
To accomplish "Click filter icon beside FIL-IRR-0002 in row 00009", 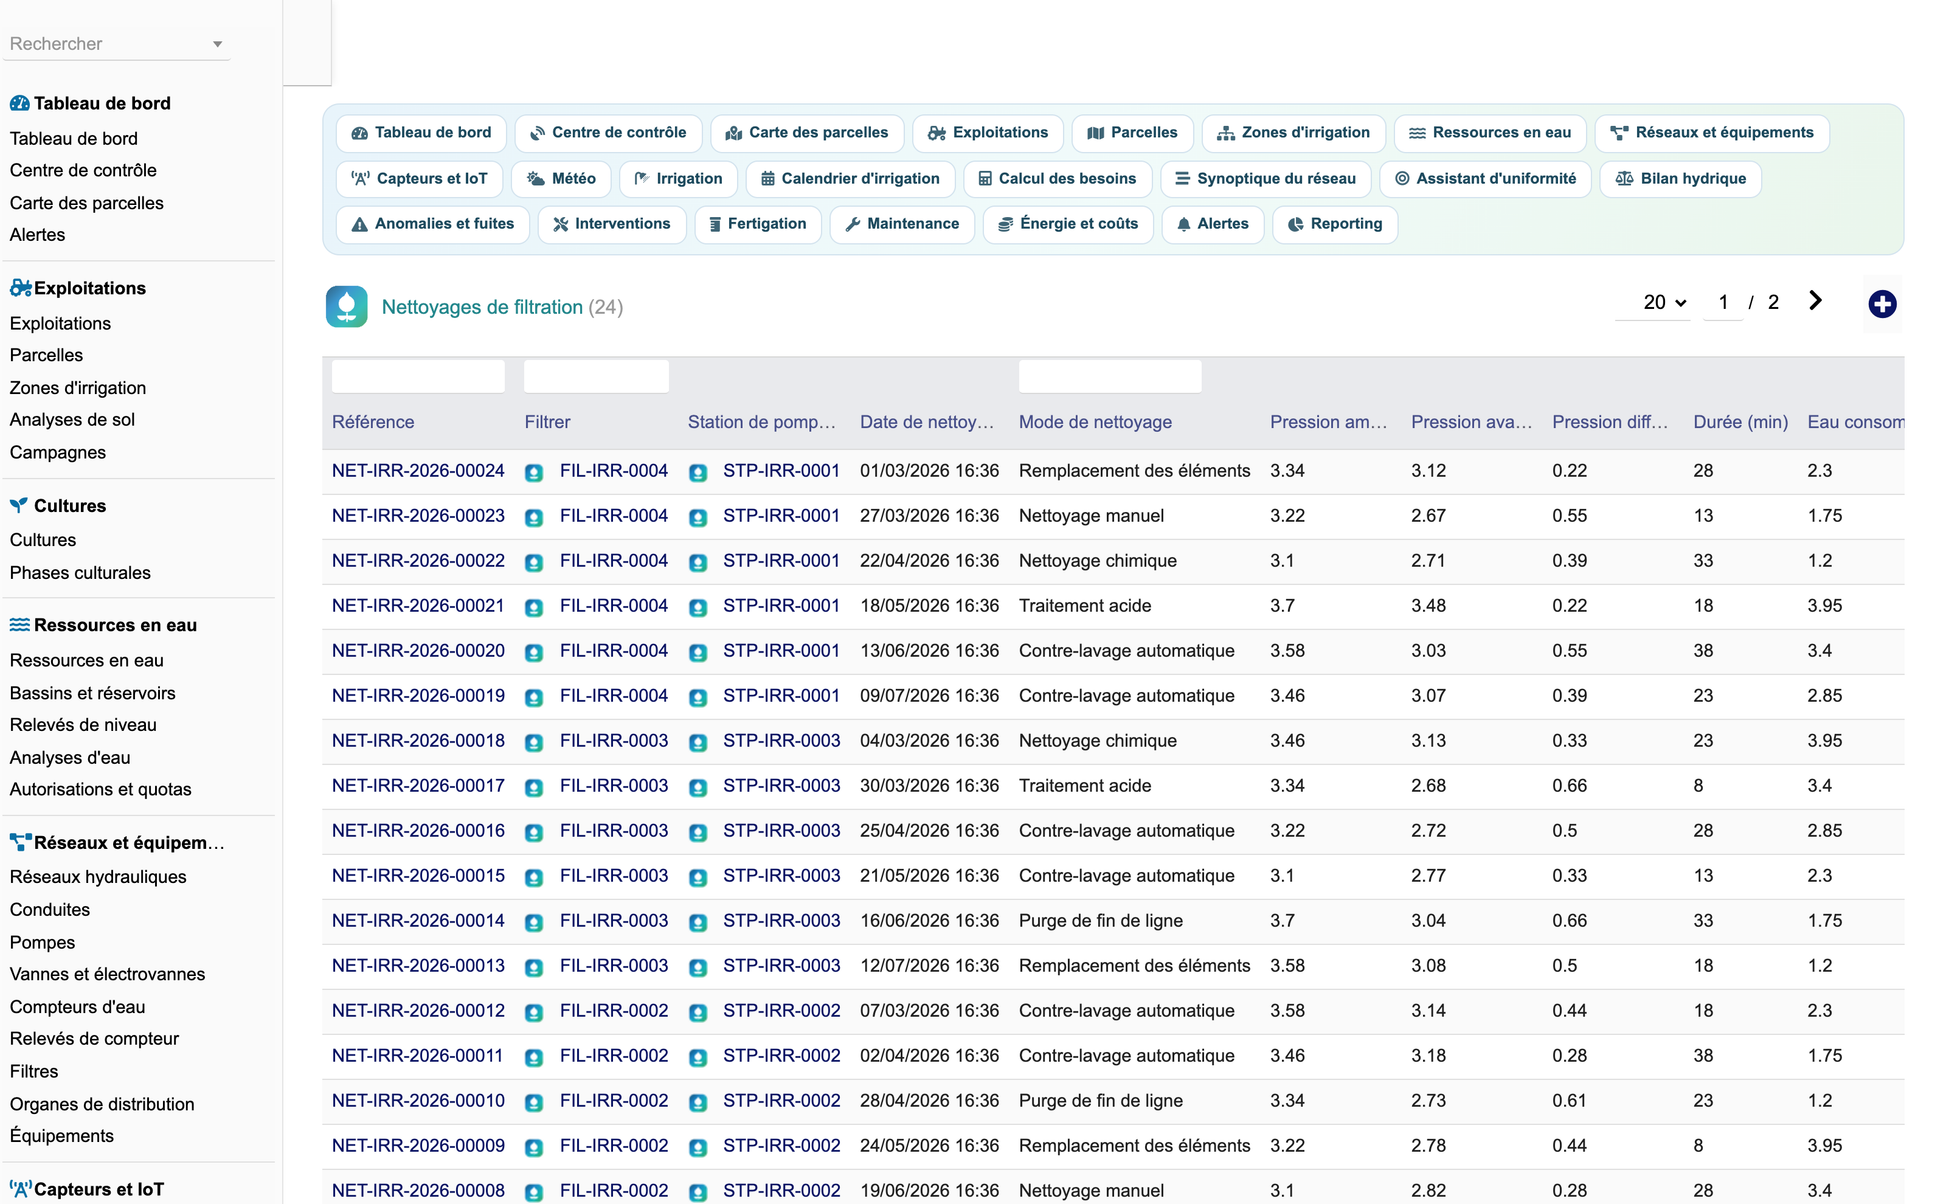I will (534, 1147).
